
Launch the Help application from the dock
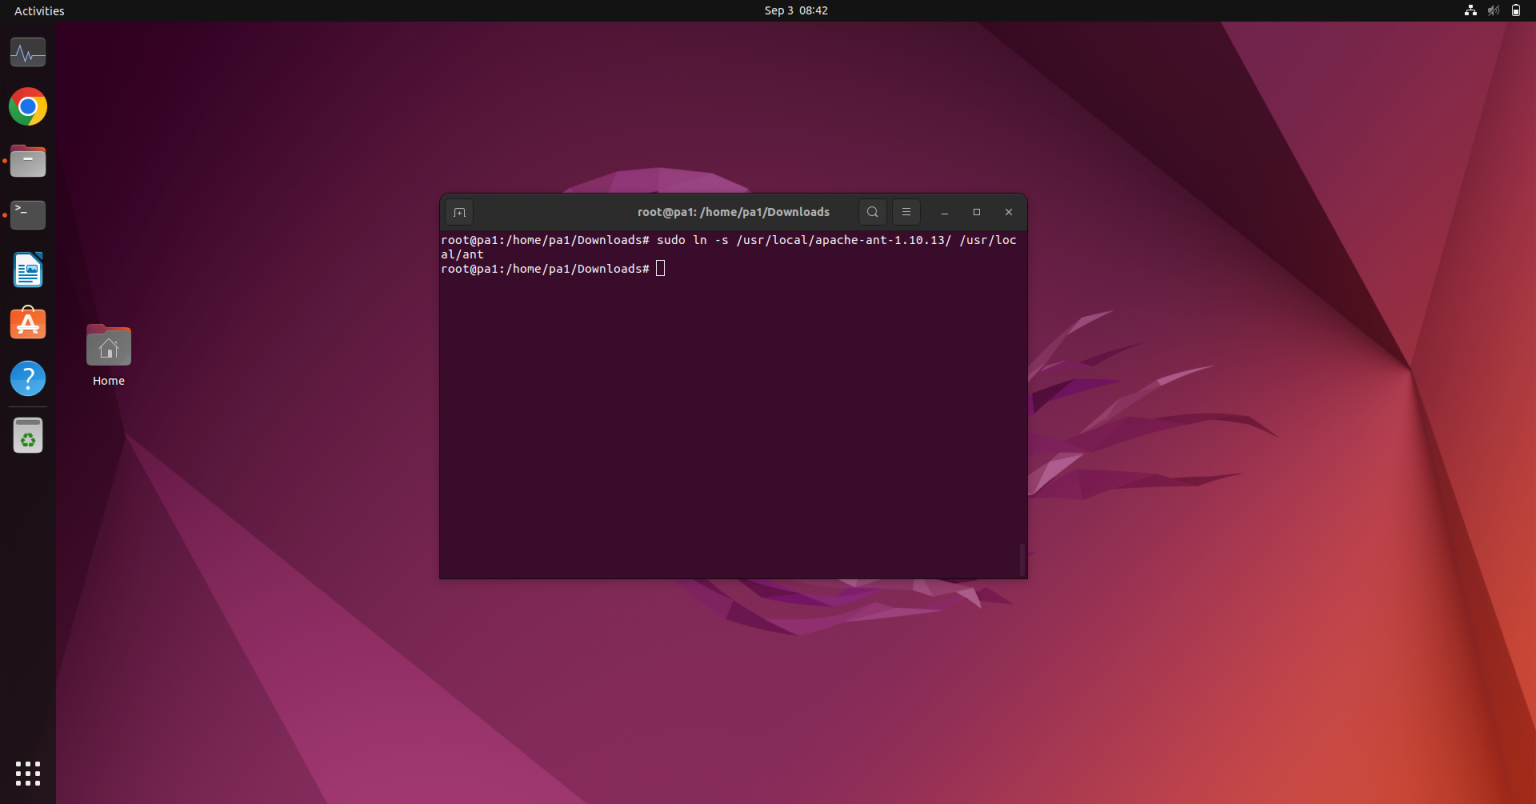coord(27,378)
